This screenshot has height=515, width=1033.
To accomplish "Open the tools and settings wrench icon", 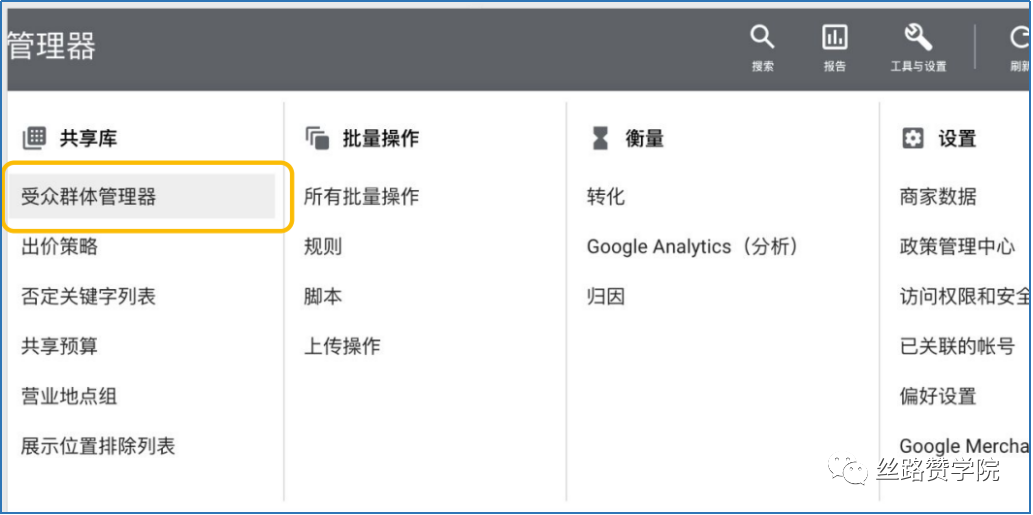I will coord(918,38).
